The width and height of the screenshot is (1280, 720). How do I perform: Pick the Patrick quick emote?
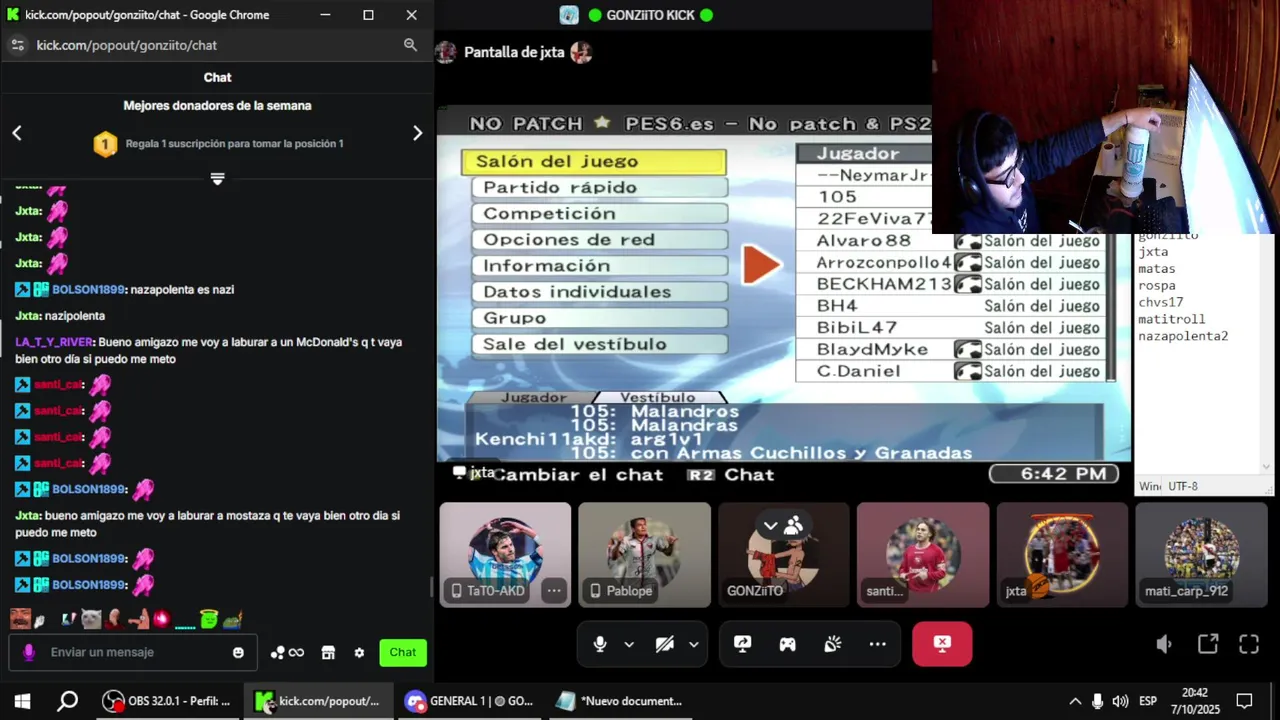point(138,619)
